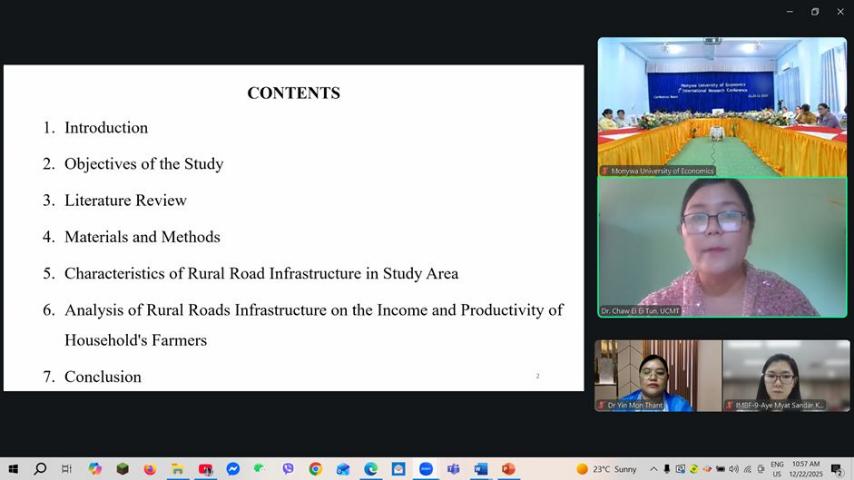Select the Zoom app icon in taskbar
The width and height of the screenshot is (854, 480).
click(x=426, y=469)
